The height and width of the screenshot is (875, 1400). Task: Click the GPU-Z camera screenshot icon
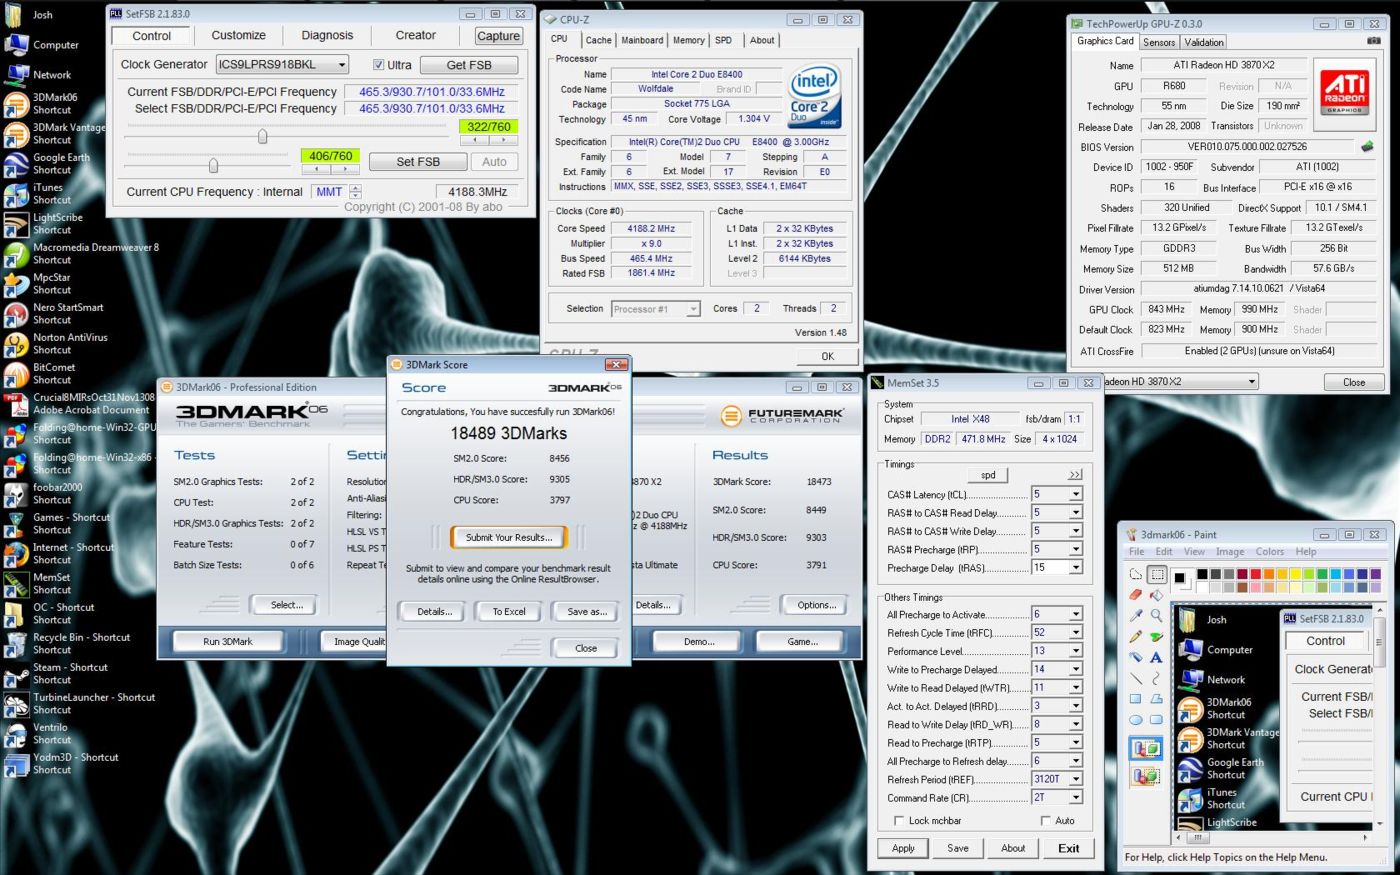pos(1373,41)
